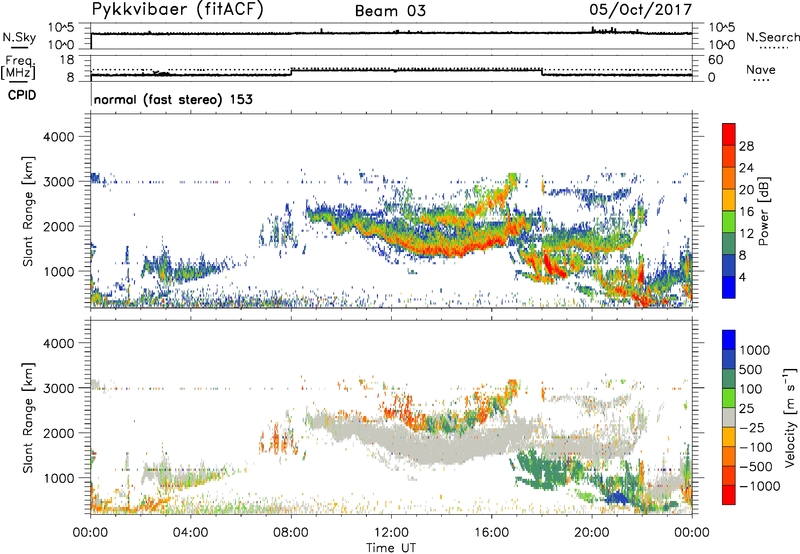Screen dimensions: 800x554
Task: Click the blue top of the velocity colorbar
Action: coord(729,340)
